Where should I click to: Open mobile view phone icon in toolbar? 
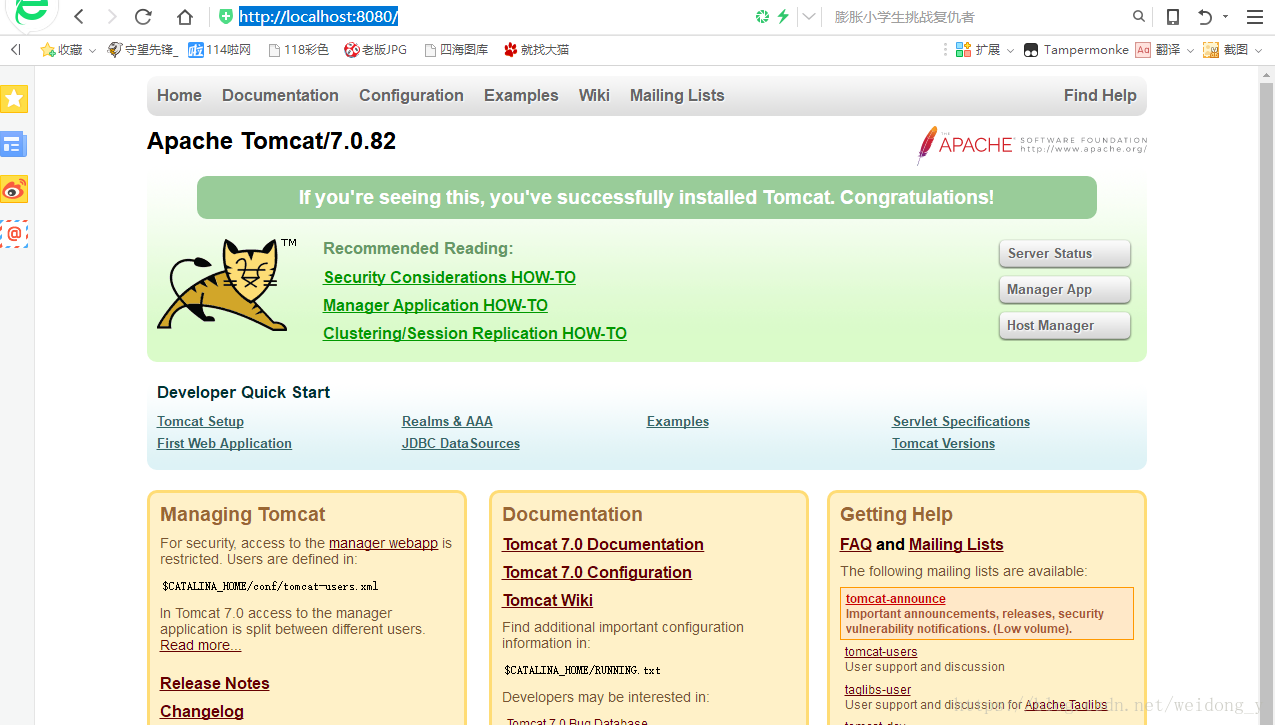(x=1173, y=17)
